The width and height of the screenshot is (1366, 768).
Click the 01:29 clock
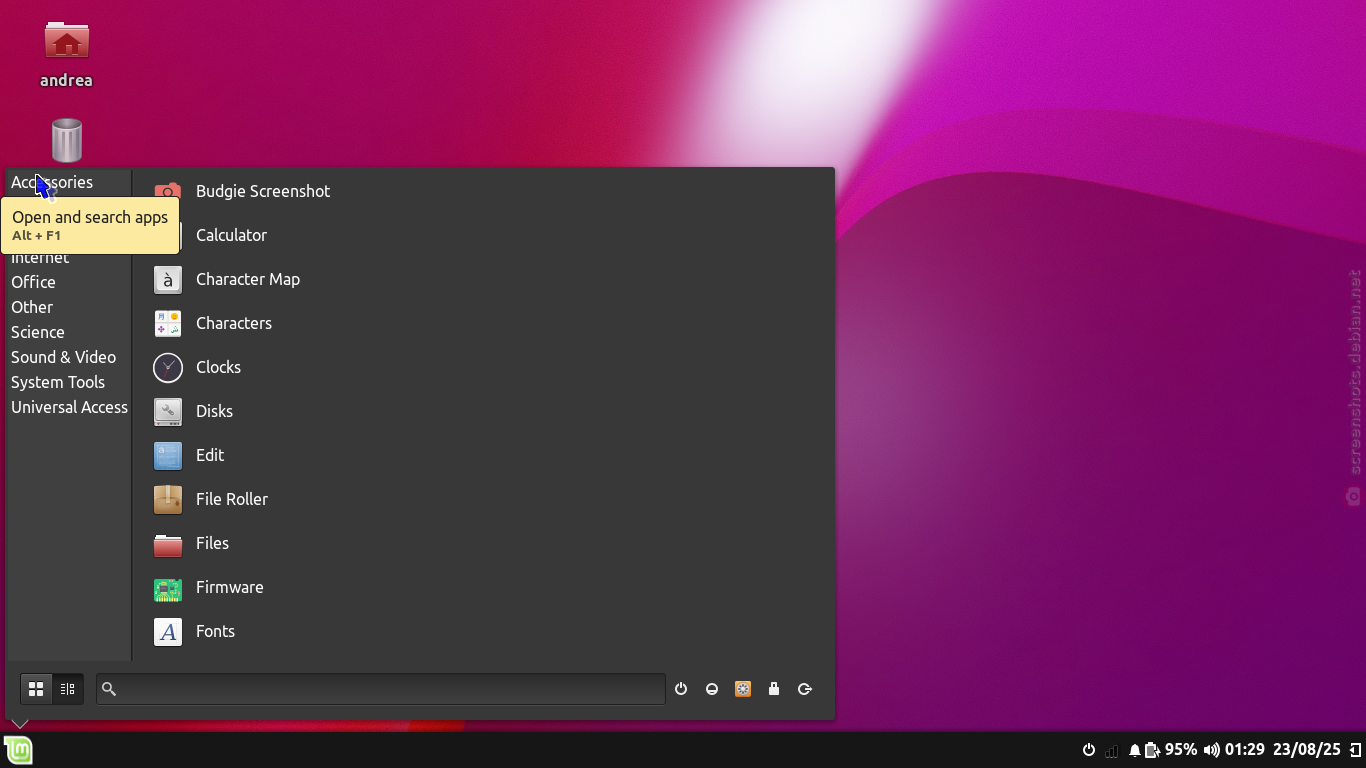point(1245,750)
